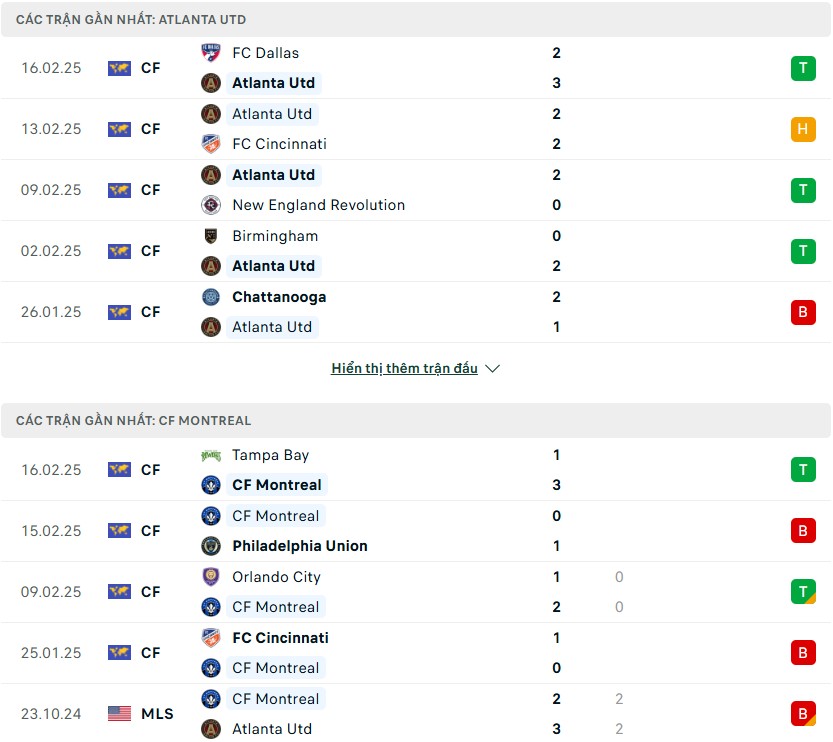Click green T badge for FC Dallas match

click(x=803, y=68)
